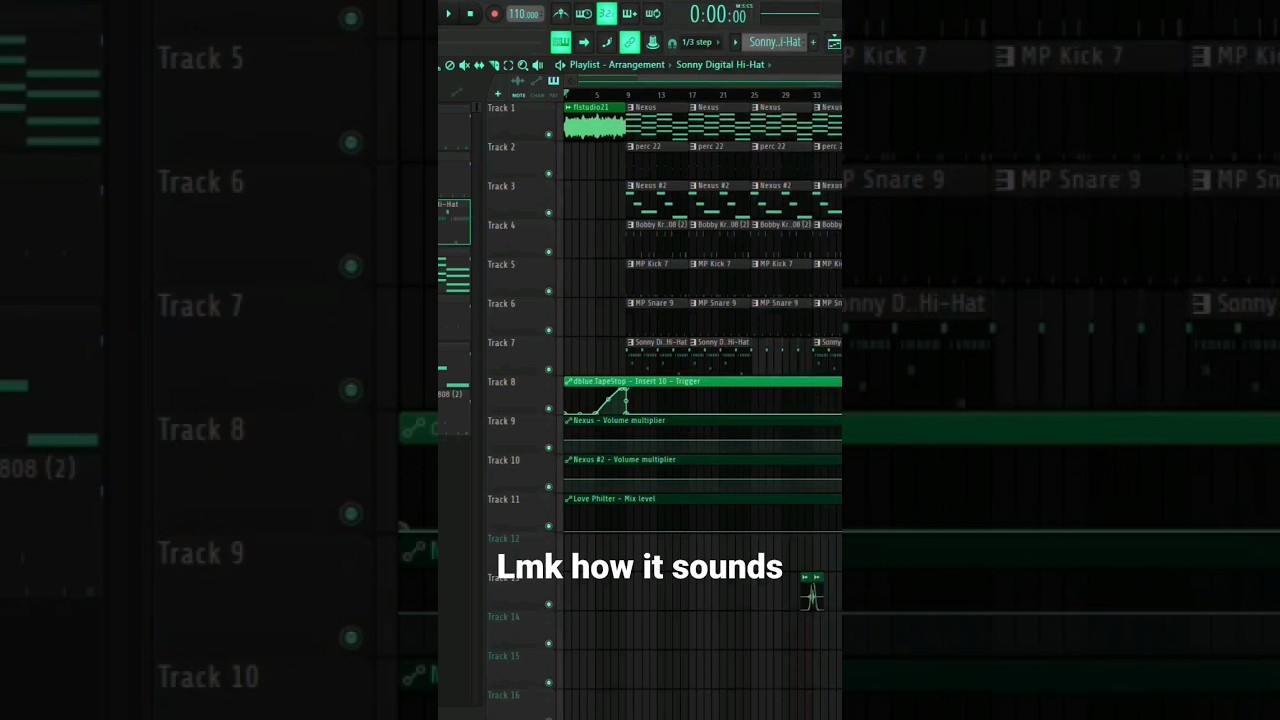Toggle the metronome icon

pos(561,14)
